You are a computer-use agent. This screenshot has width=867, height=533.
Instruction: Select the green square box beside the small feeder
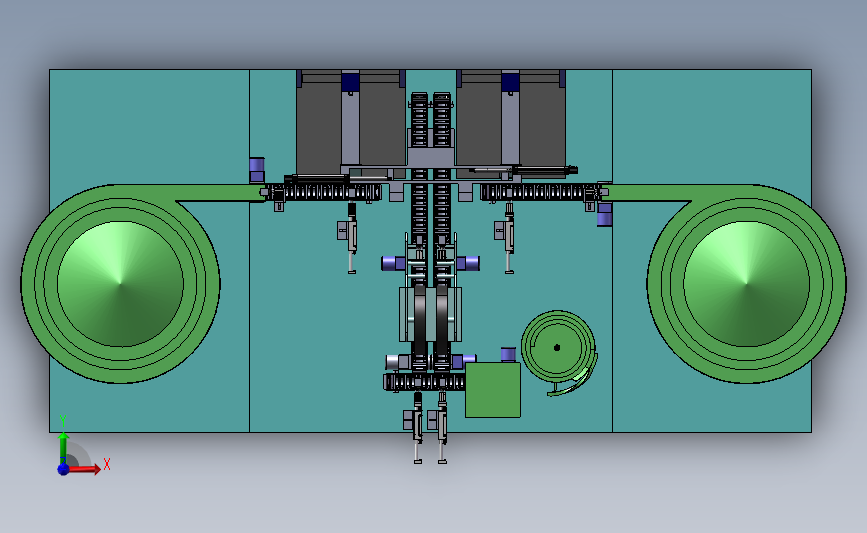(493, 390)
